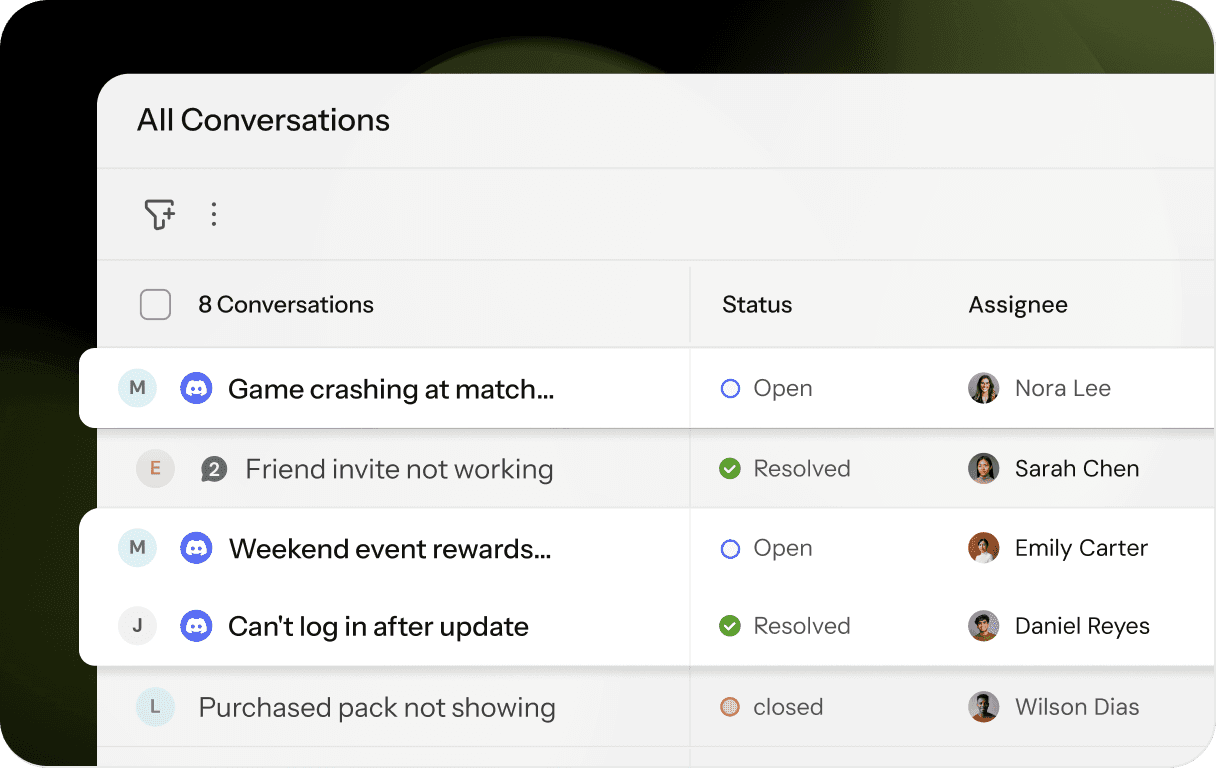Click M avatar on Game crashing row
Screen dimensions: 1216x768
pos(137,388)
